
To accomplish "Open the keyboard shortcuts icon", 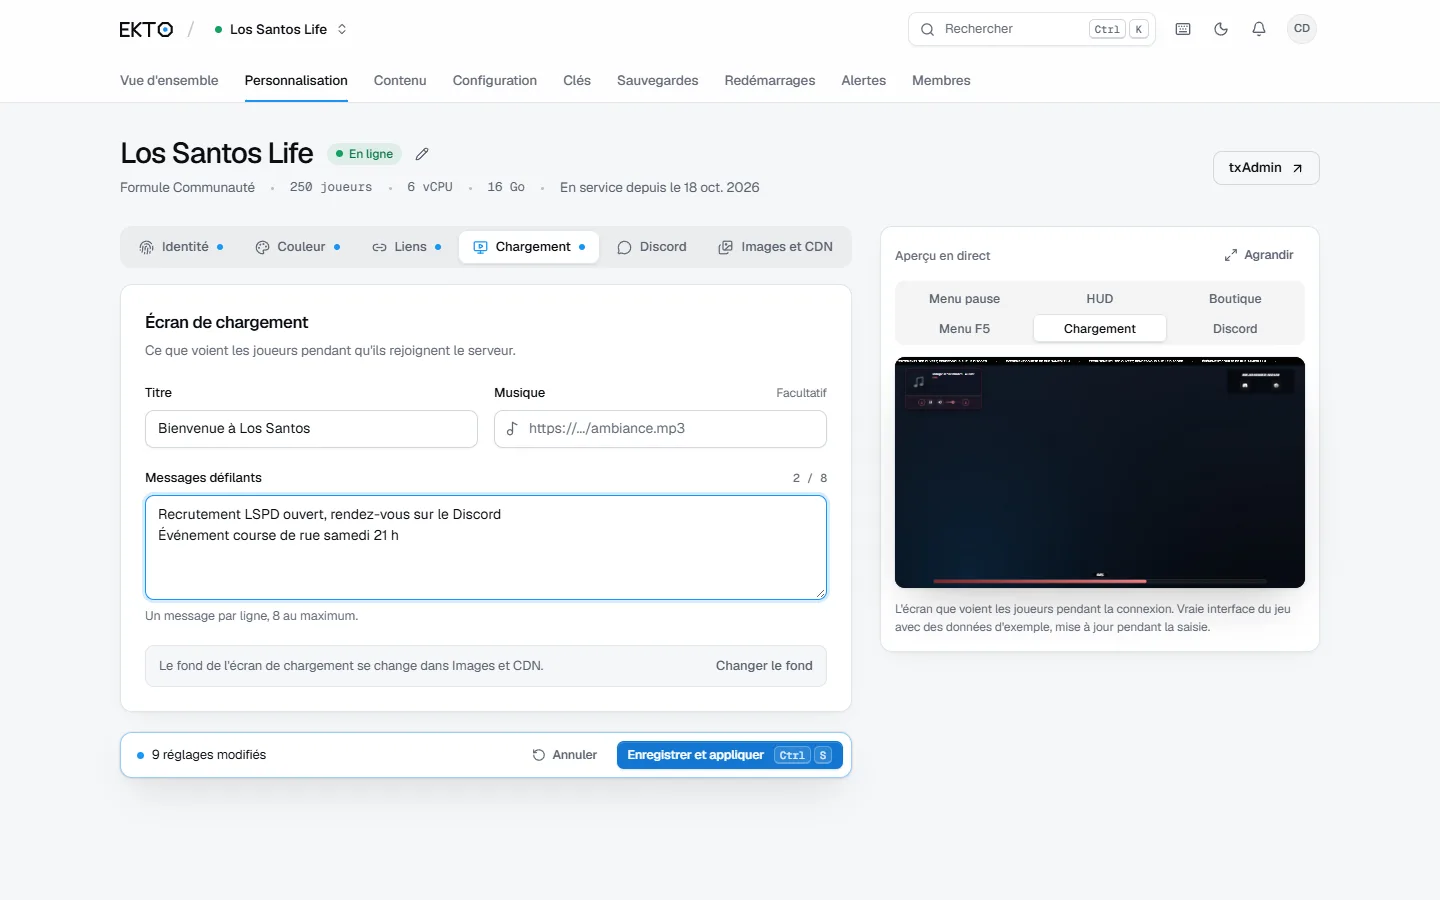I will coord(1183,29).
